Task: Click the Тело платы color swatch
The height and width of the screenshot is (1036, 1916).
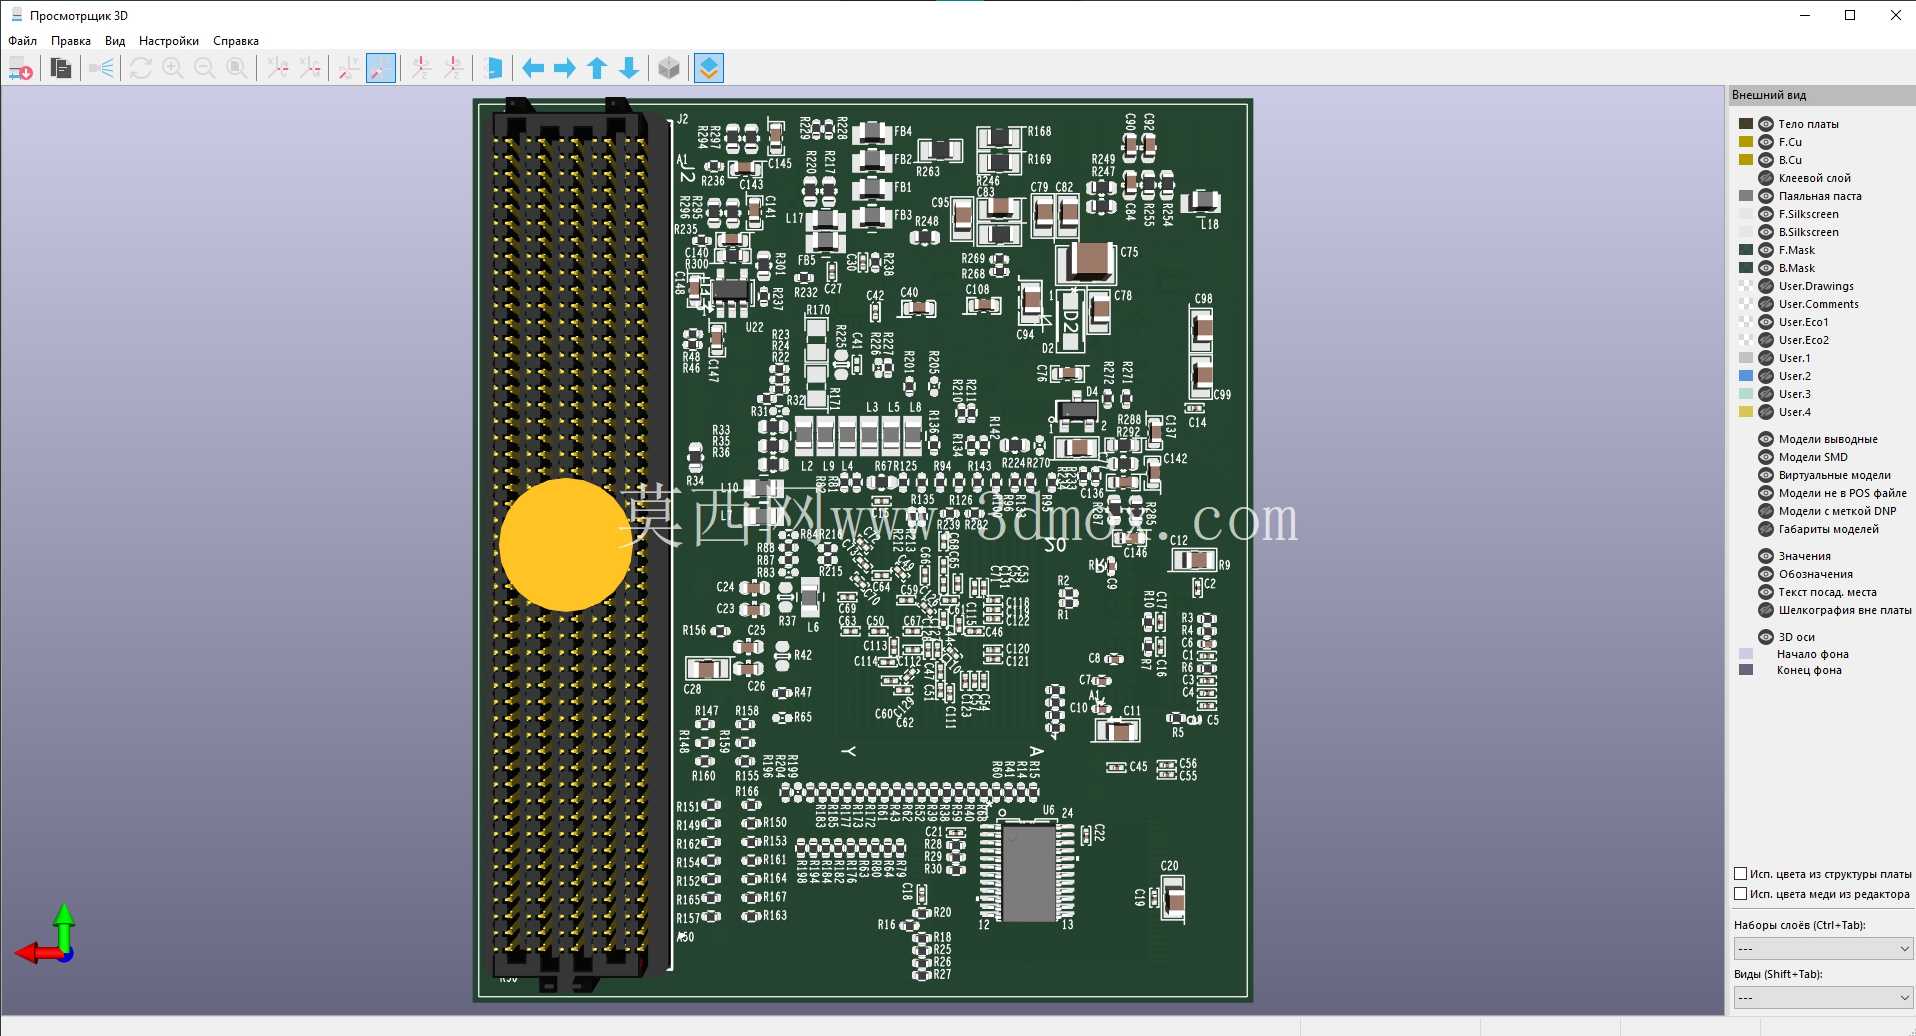Action: pos(1746,124)
